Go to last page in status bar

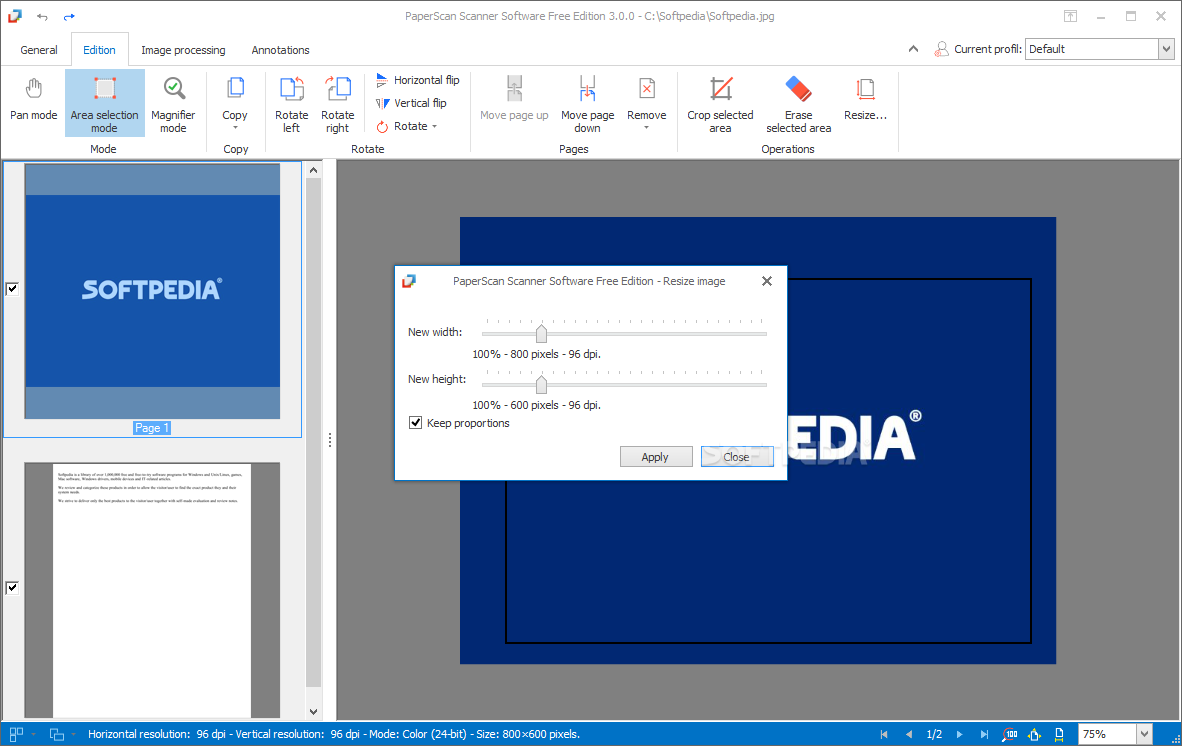(984, 734)
